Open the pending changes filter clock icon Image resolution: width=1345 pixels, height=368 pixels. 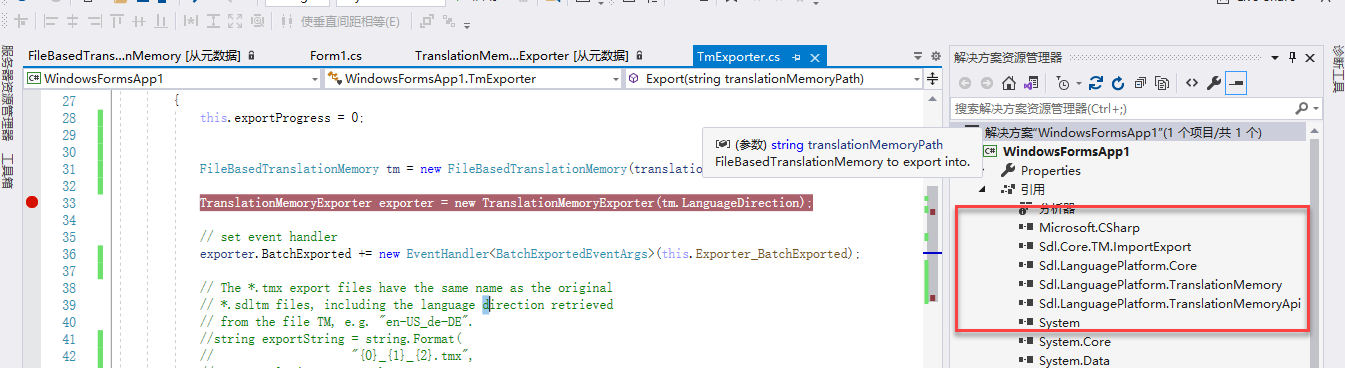point(1063,84)
